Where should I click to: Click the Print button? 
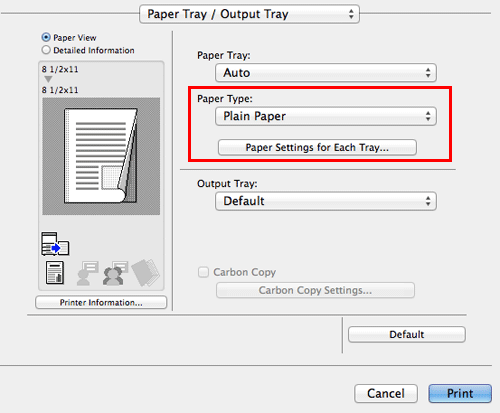pyautogui.click(x=460, y=393)
